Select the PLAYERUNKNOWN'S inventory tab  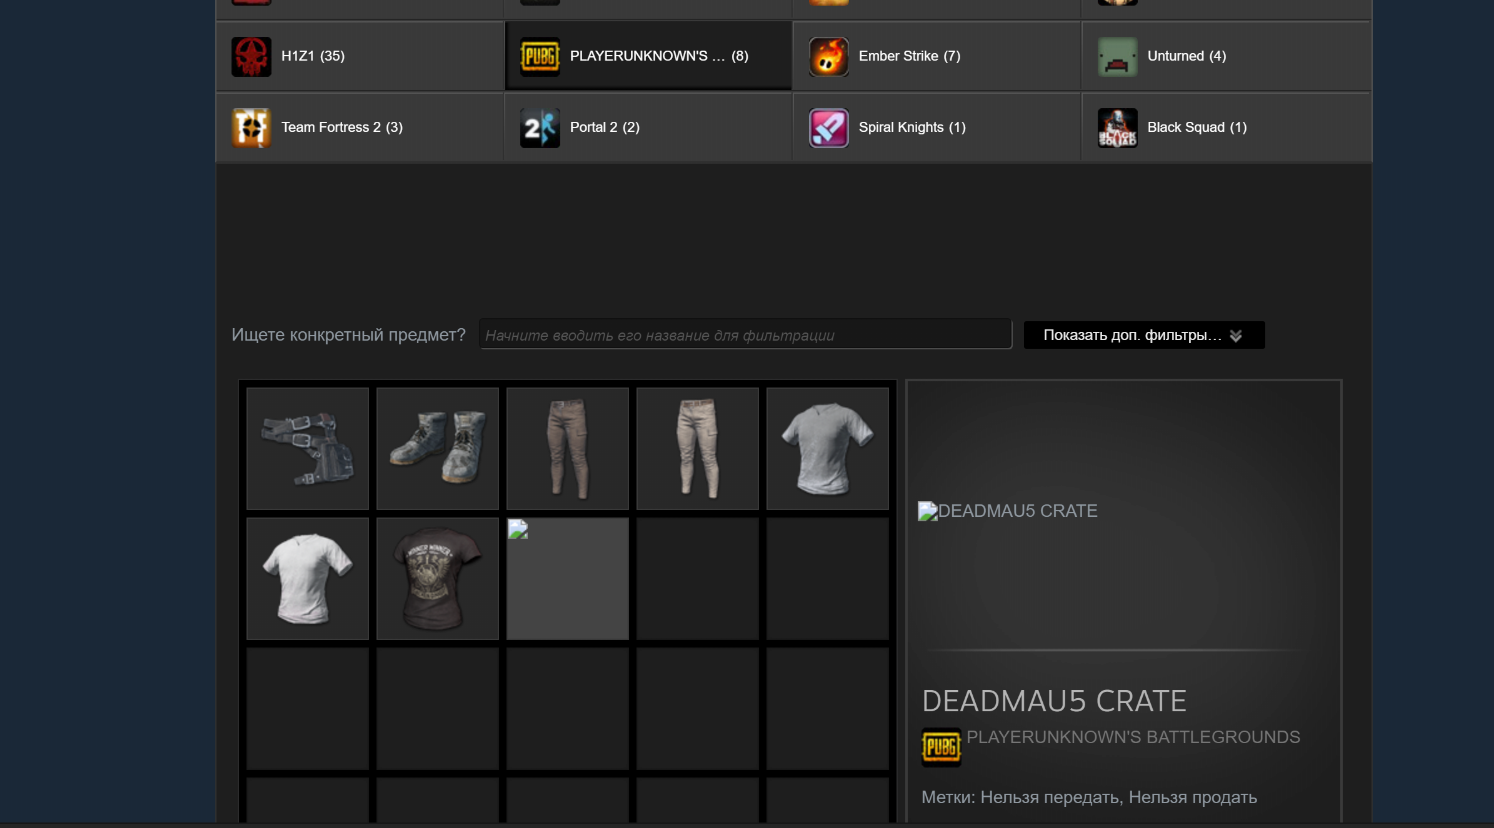click(648, 56)
